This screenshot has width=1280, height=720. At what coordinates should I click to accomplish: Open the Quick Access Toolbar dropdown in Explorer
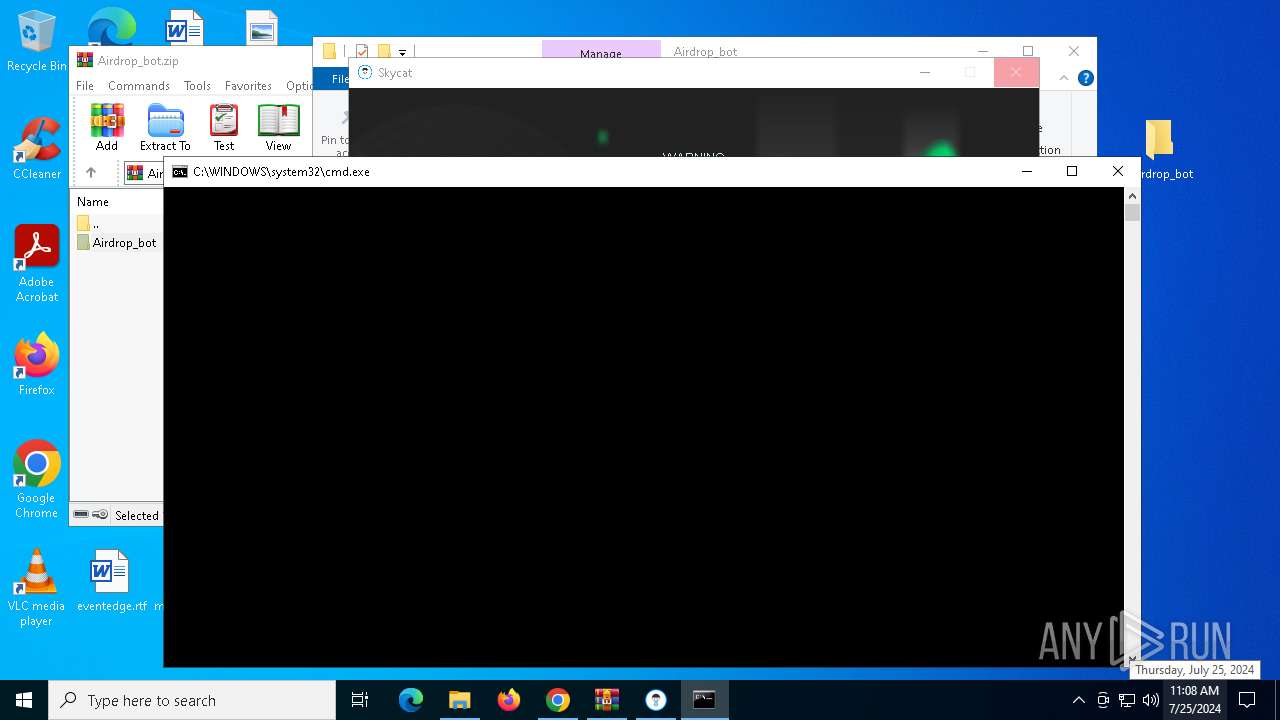(402, 52)
